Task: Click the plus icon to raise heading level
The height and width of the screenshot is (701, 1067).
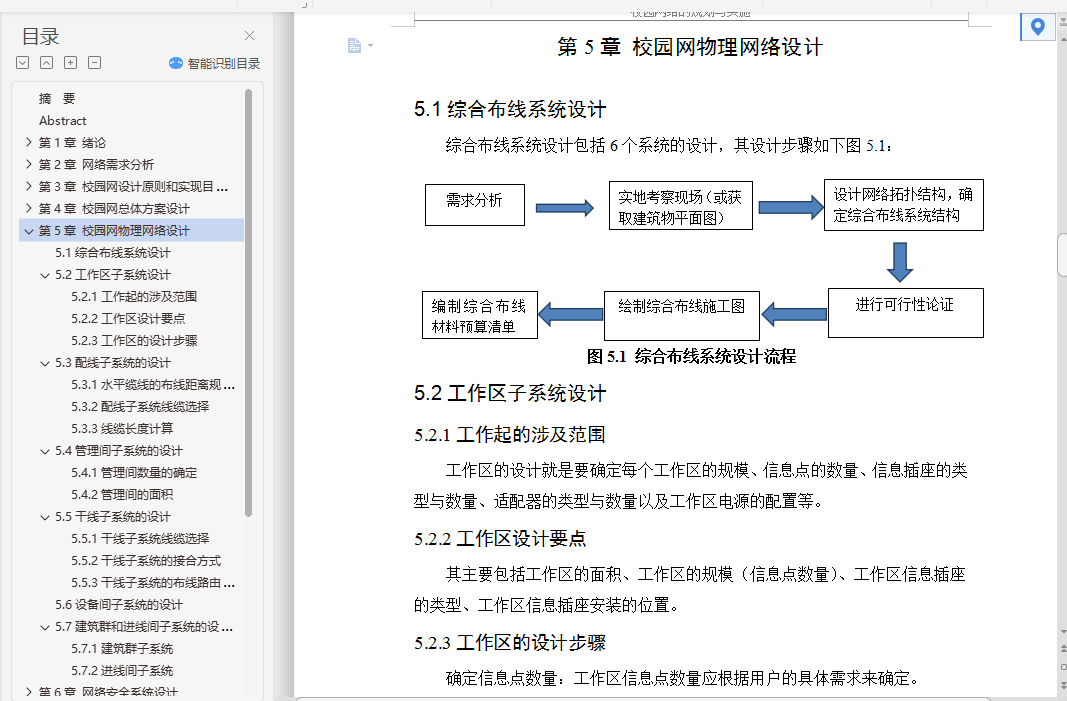Action: pyautogui.click(x=70, y=63)
